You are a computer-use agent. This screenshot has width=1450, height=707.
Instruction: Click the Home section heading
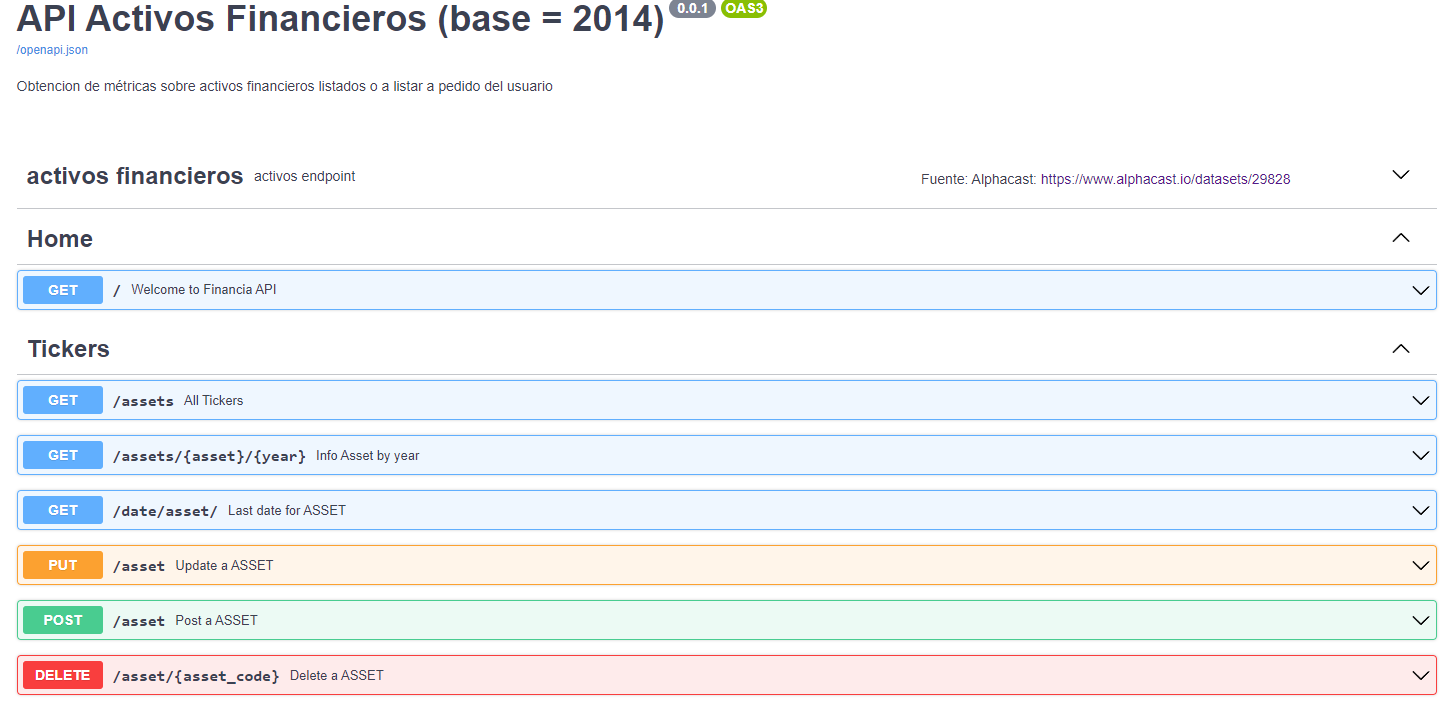(x=60, y=238)
